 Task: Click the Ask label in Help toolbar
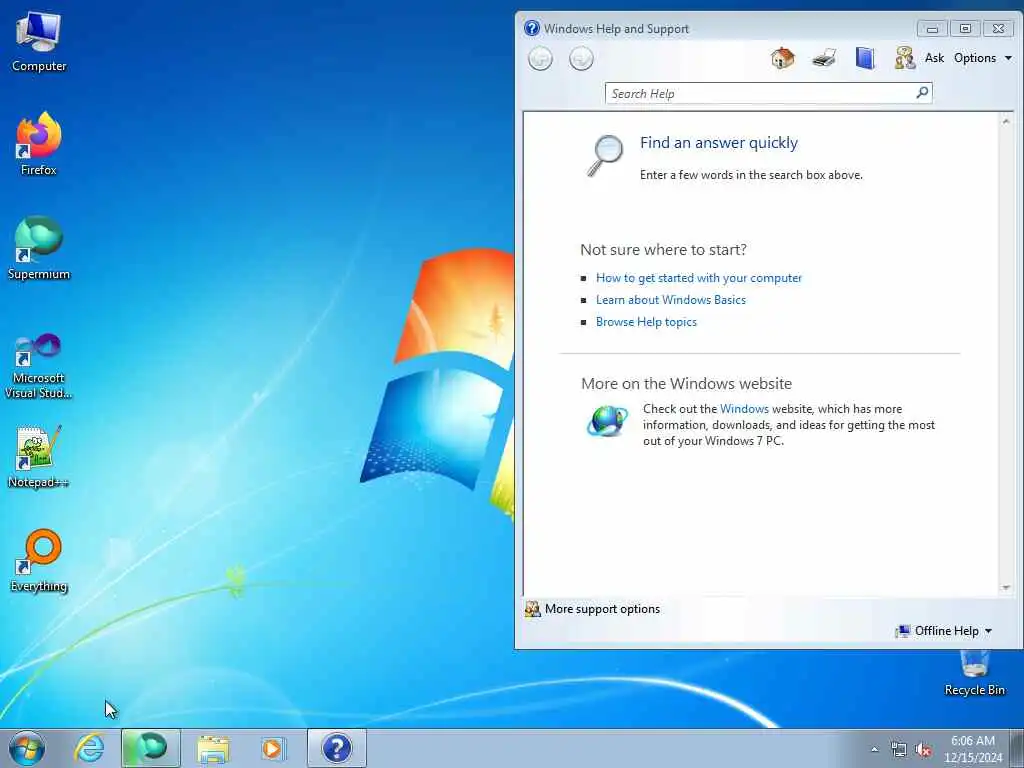[x=934, y=58]
